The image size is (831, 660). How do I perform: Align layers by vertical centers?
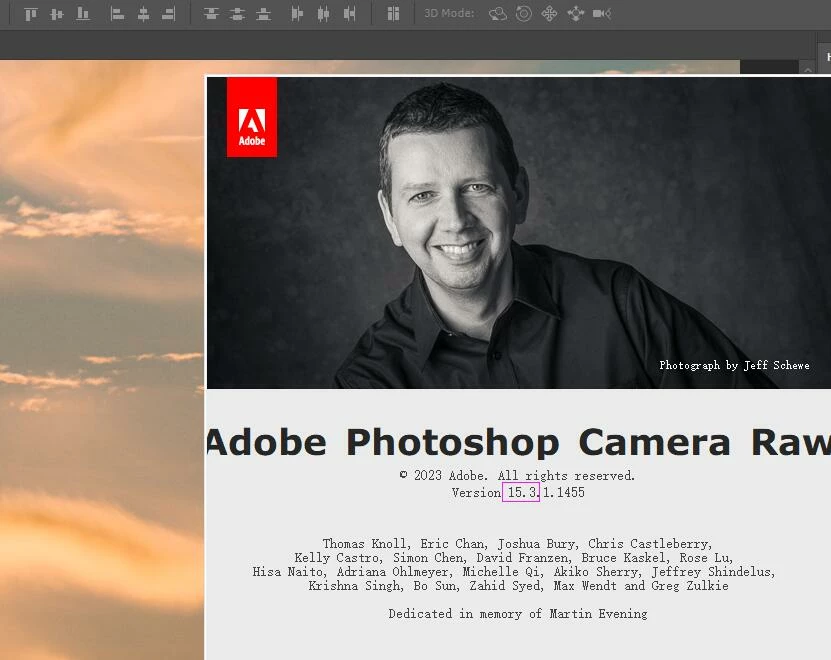57,14
